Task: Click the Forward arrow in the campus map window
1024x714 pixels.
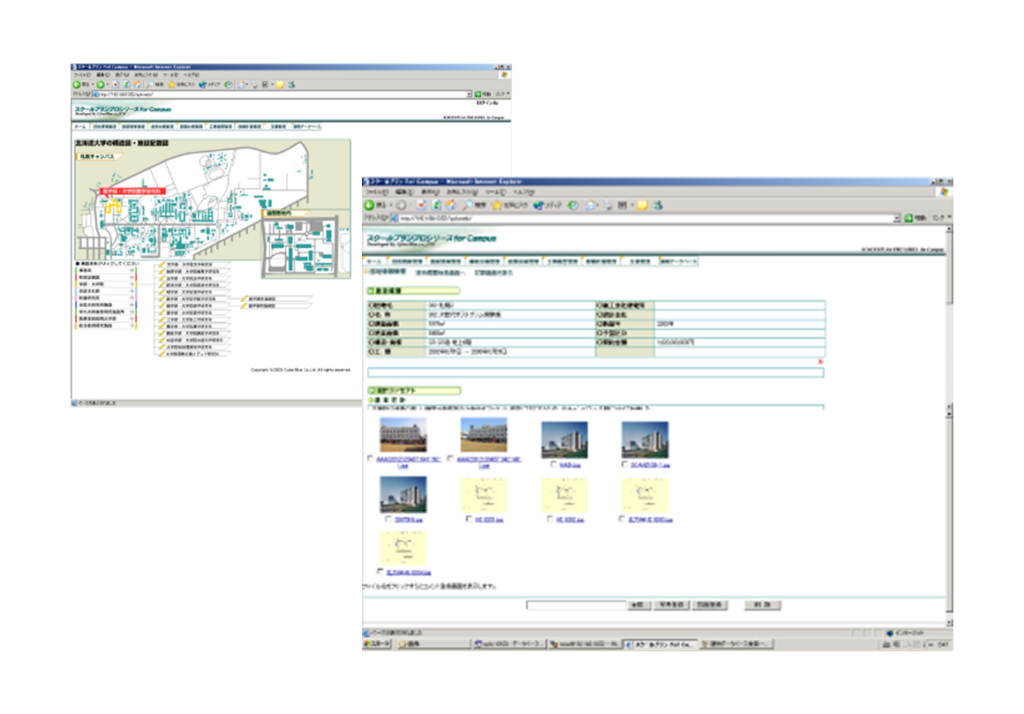Action: tap(101, 84)
